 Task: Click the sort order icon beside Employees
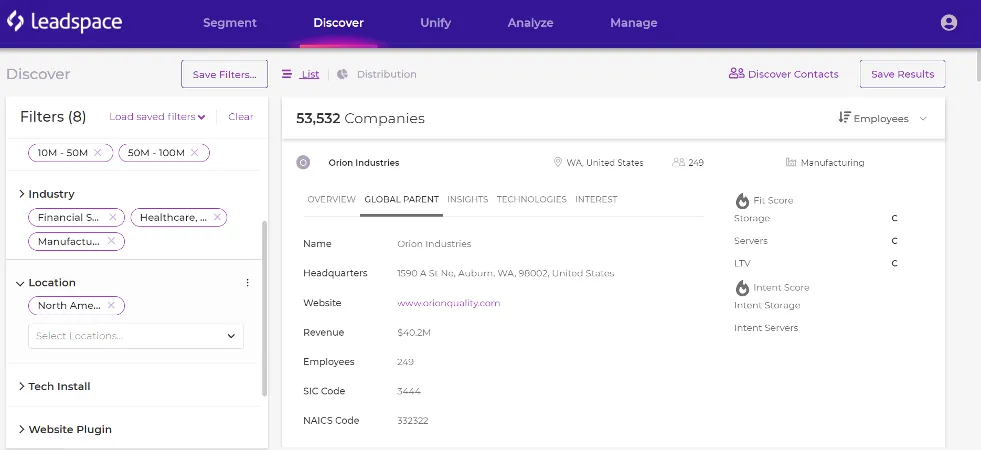pos(844,117)
